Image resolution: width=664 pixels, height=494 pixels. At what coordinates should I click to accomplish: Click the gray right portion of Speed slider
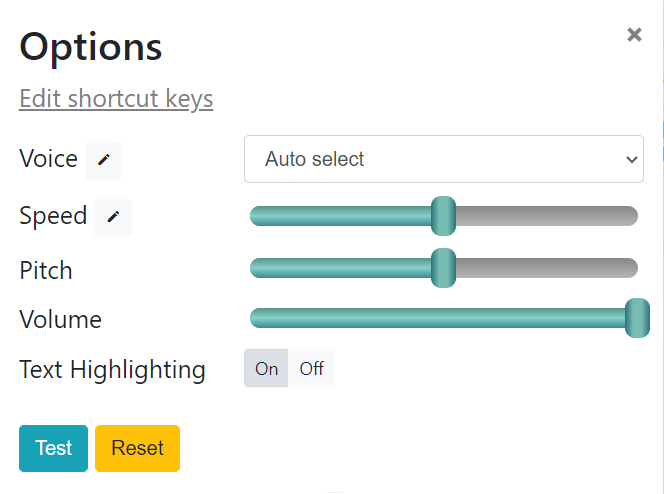coord(547,216)
